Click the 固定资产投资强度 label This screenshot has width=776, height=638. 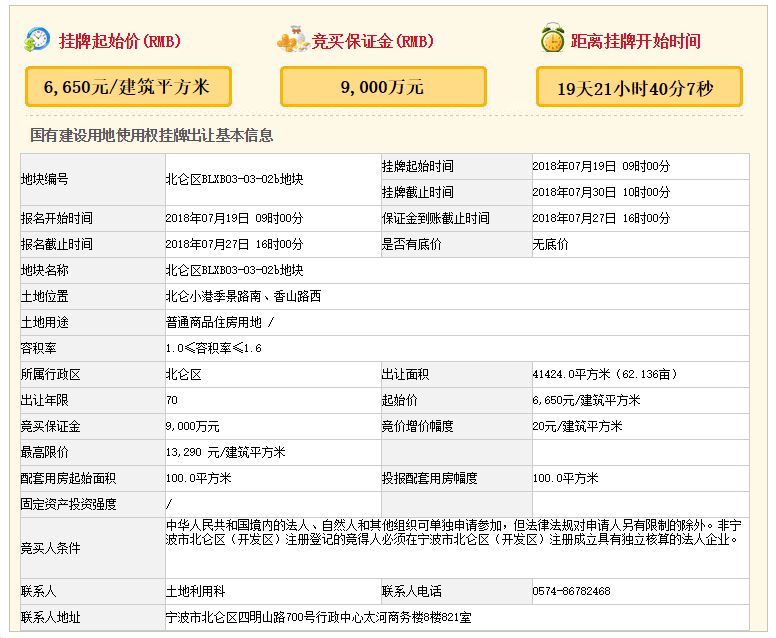(x=68, y=504)
